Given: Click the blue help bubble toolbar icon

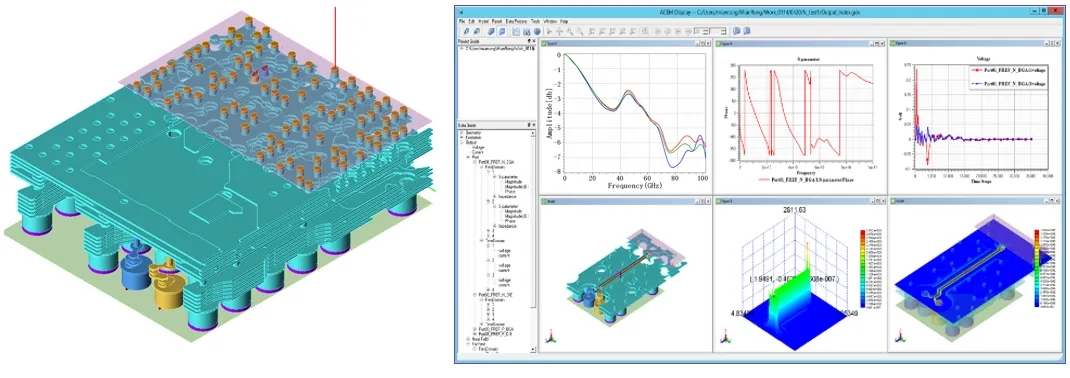Looking at the screenshot, I should (737, 31).
